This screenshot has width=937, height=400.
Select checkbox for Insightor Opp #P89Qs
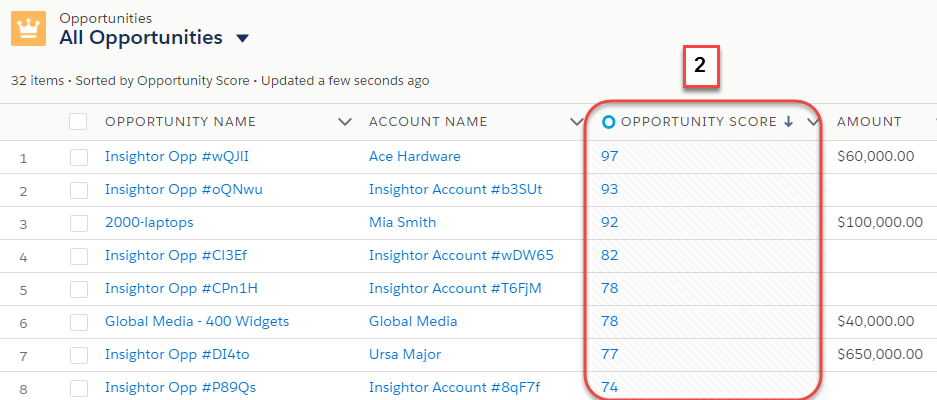pos(78,388)
